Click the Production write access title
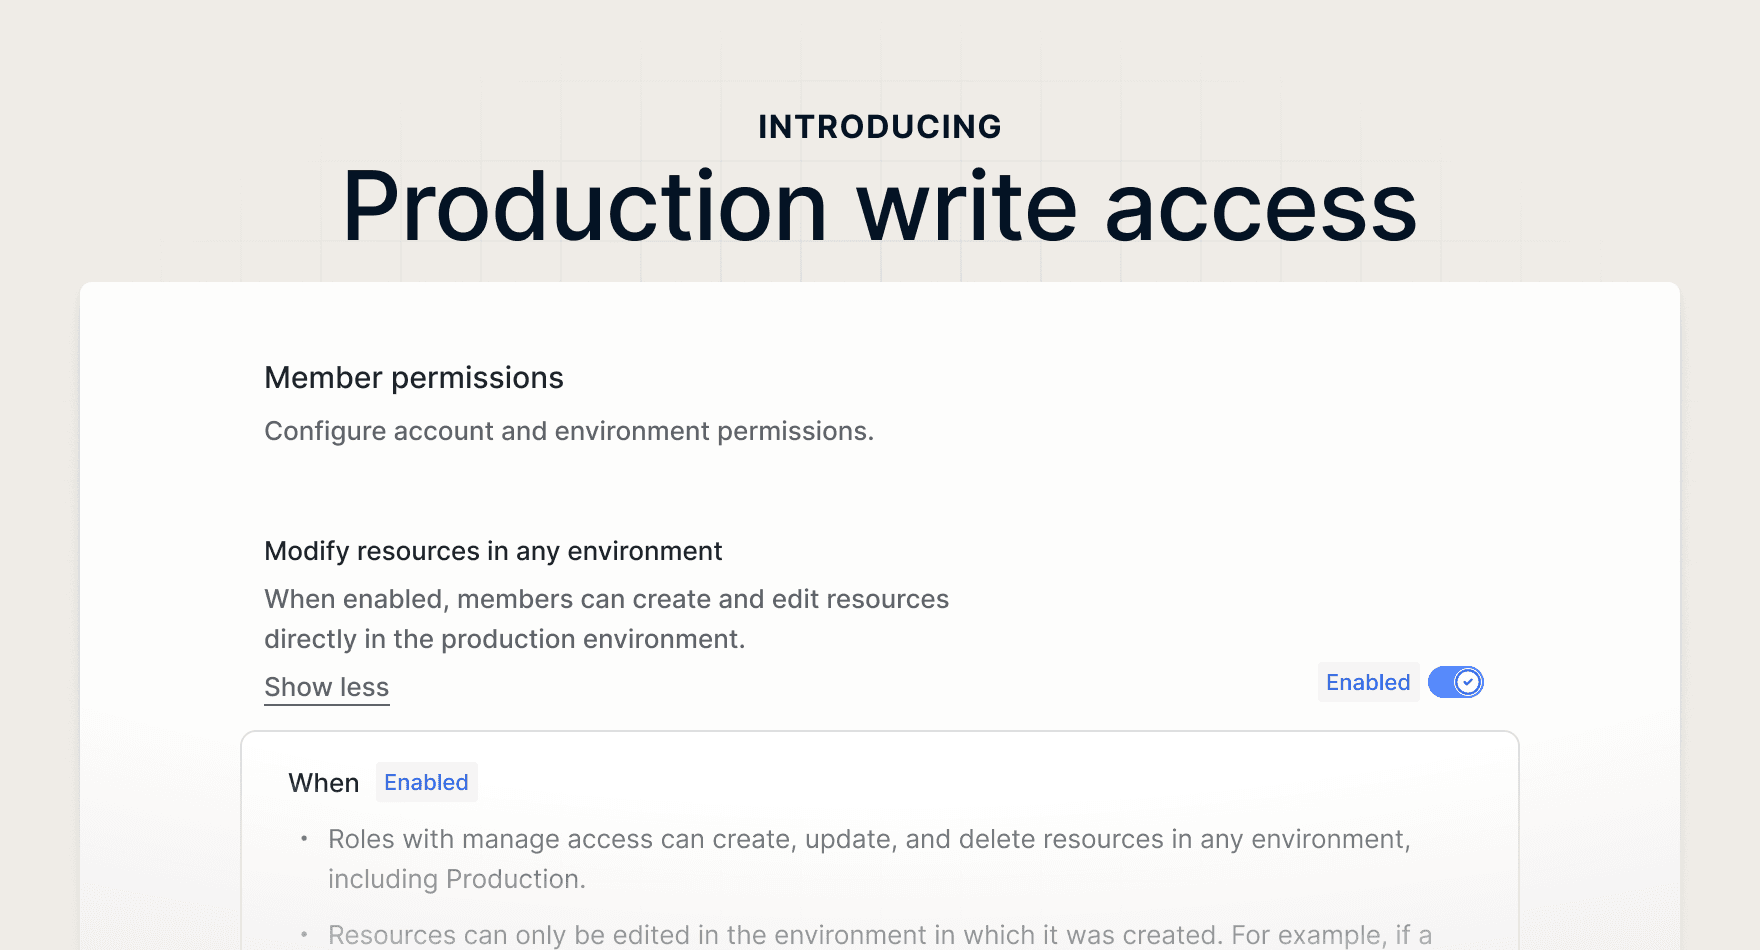 tap(879, 207)
